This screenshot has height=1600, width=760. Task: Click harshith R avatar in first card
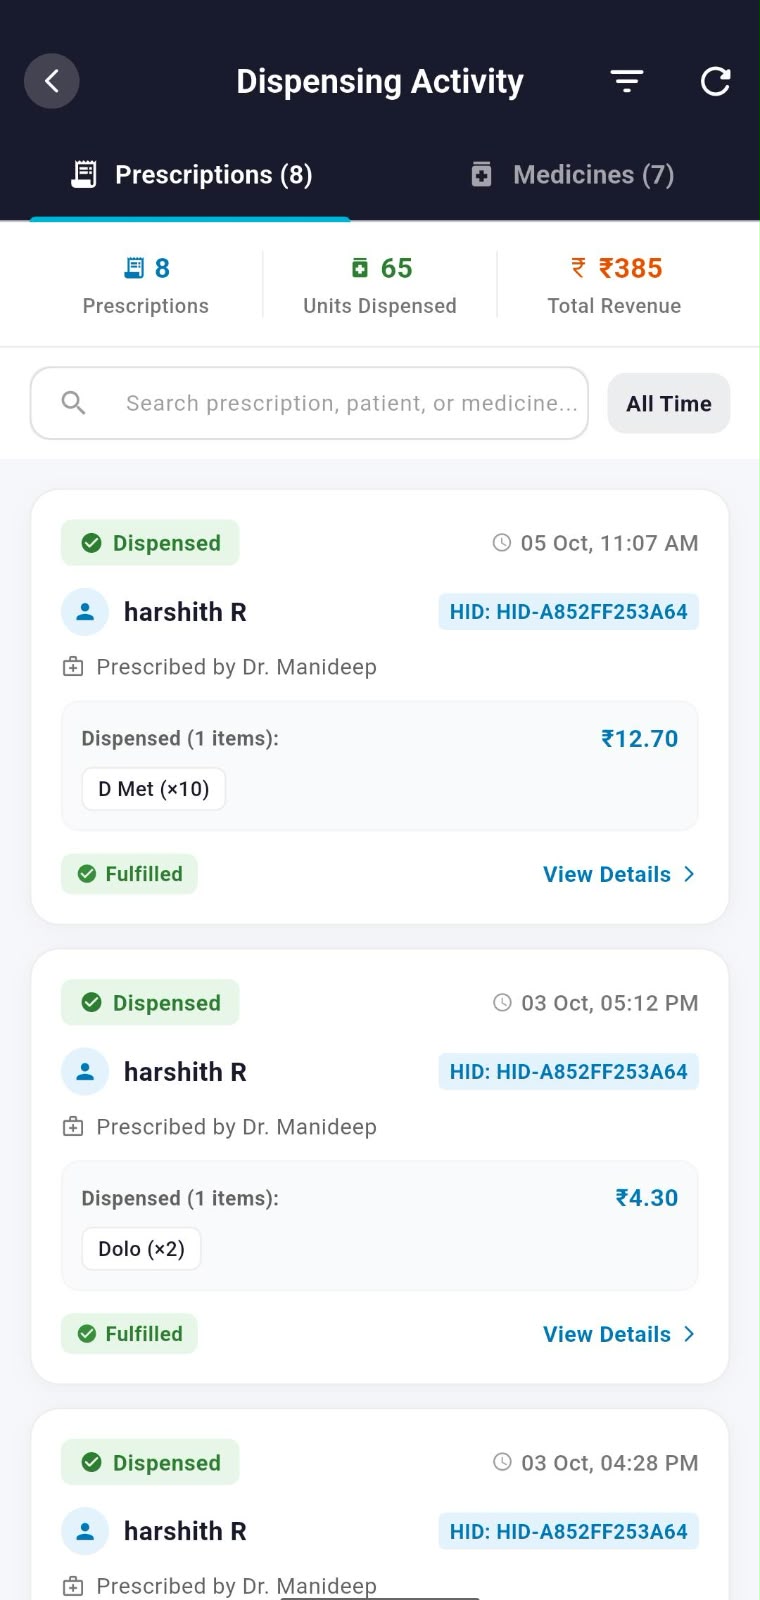click(85, 612)
